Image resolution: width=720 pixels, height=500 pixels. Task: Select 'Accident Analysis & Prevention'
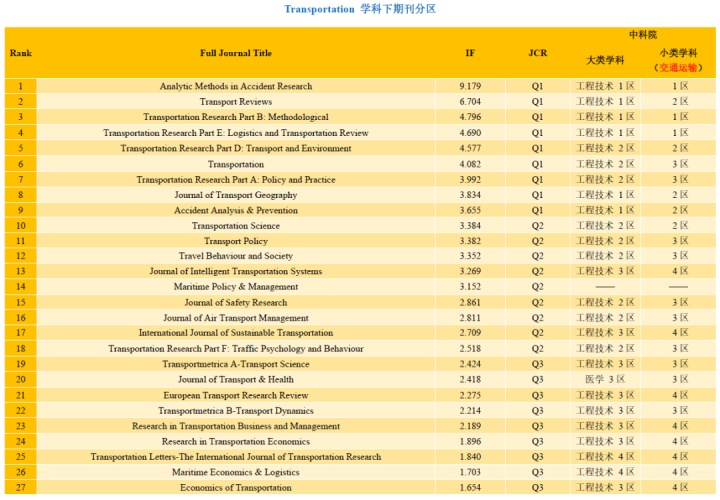(x=236, y=210)
